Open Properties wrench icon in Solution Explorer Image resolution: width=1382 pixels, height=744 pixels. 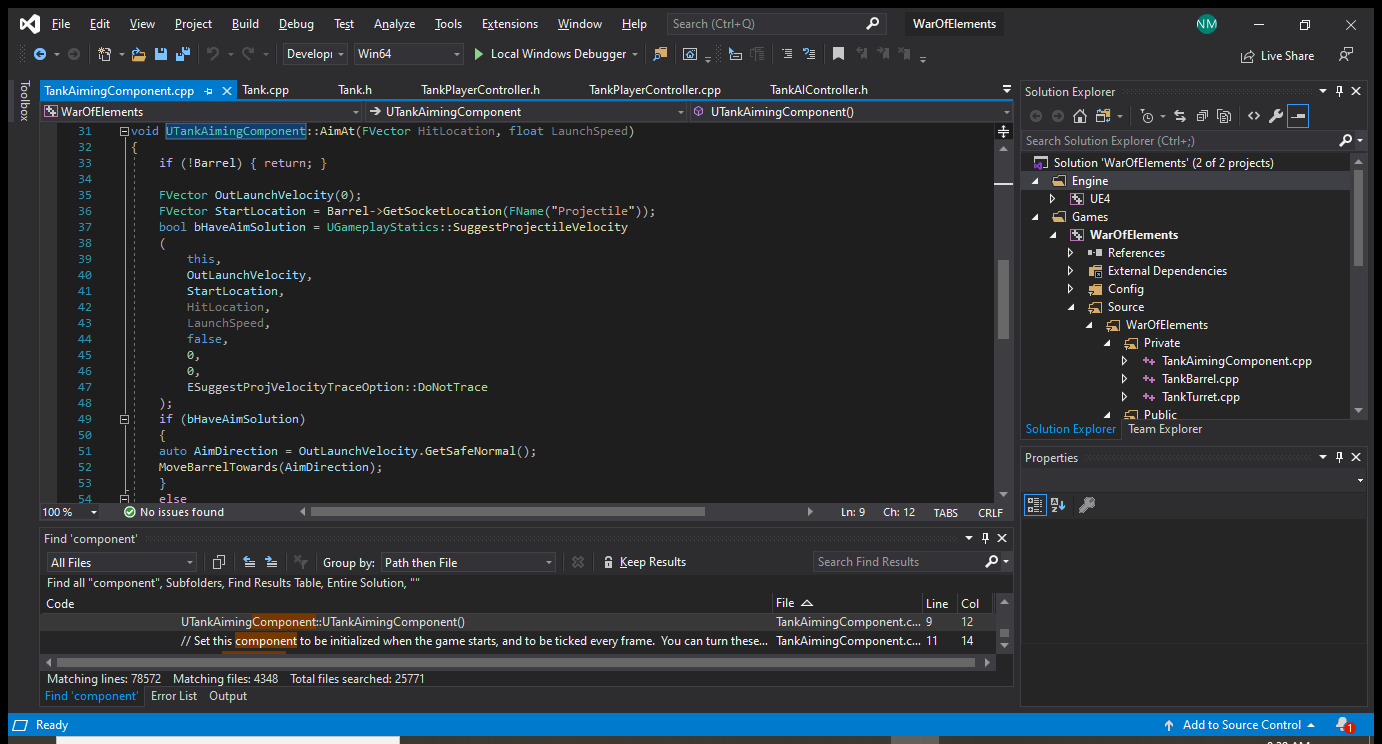(1275, 116)
